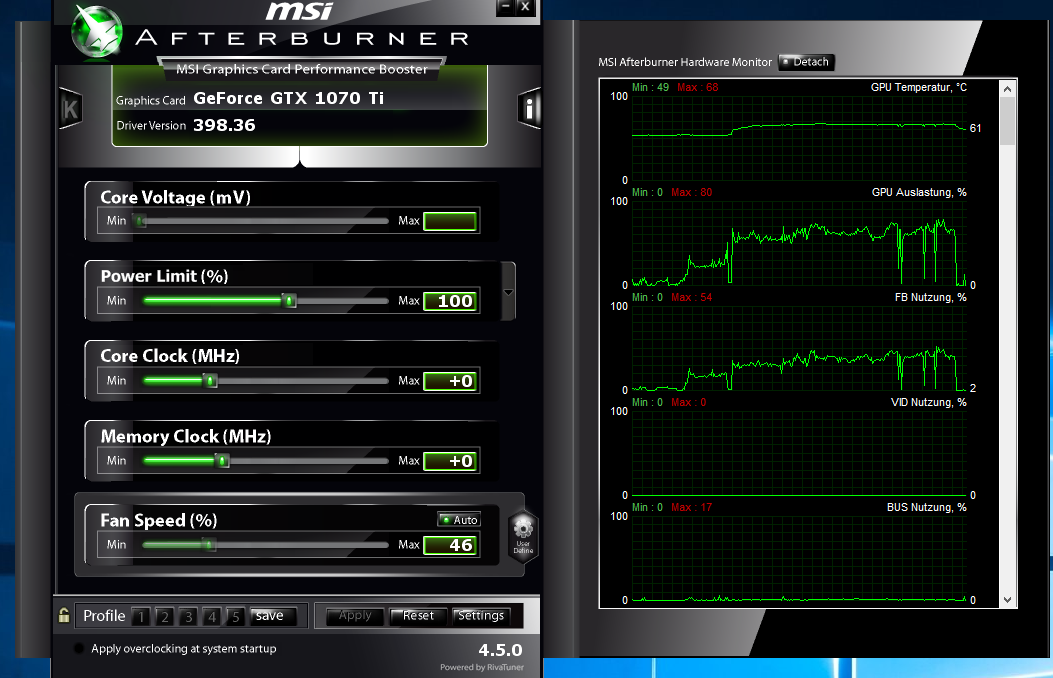The height and width of the screenshot is (678, 1053).
Task: Select profile slot 5
Action: tap(236, 616)
